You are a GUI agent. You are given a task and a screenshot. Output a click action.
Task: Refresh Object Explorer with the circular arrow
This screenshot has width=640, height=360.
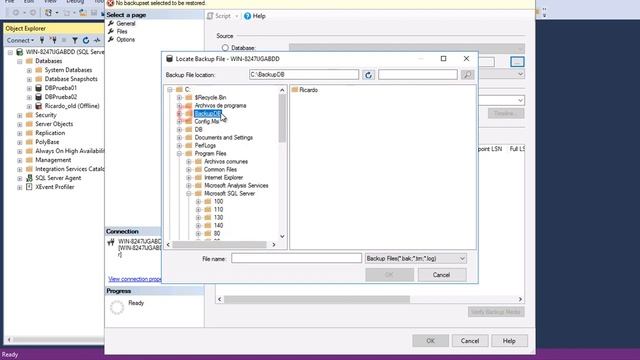pyautogui.click(x=86, y=40)
